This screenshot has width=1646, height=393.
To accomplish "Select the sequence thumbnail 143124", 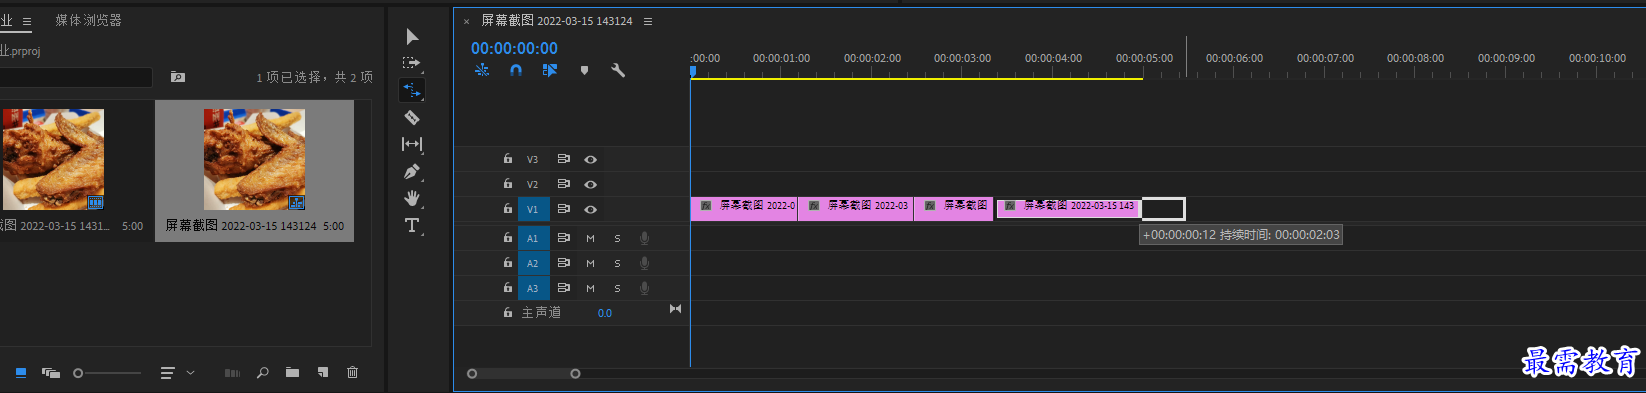I will [254, 159].
